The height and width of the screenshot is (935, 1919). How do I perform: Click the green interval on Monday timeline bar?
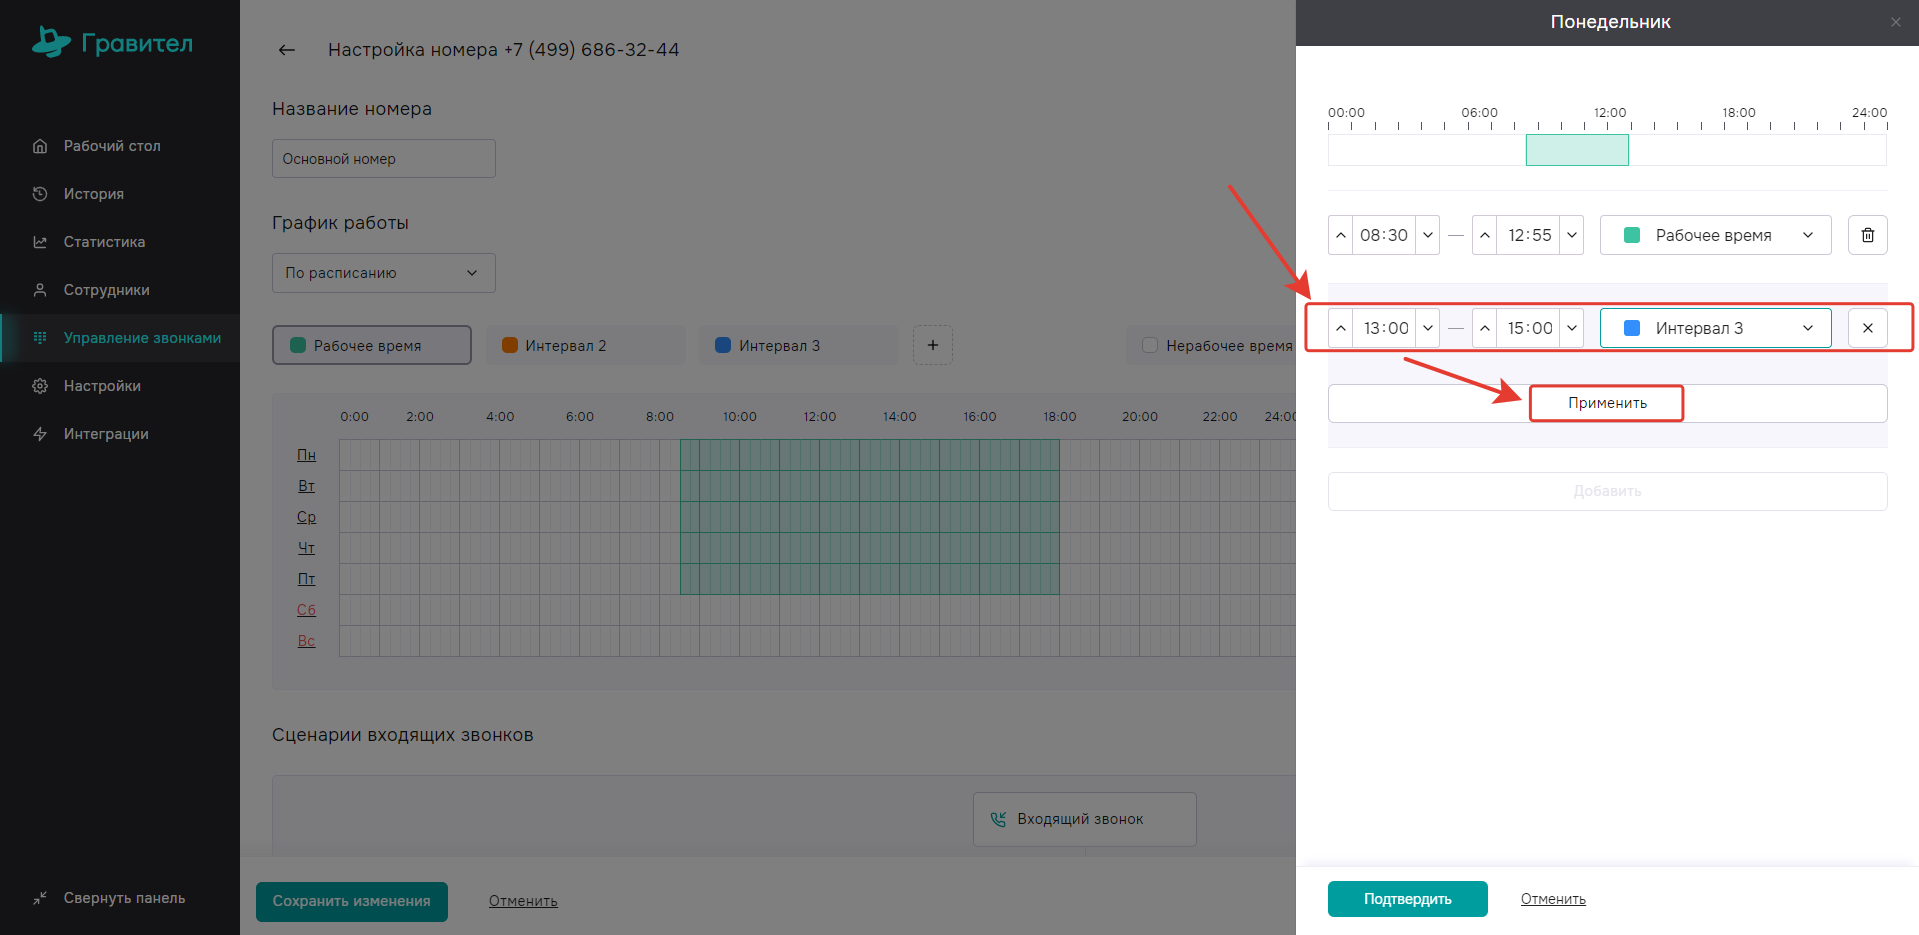click(1576, 150)
